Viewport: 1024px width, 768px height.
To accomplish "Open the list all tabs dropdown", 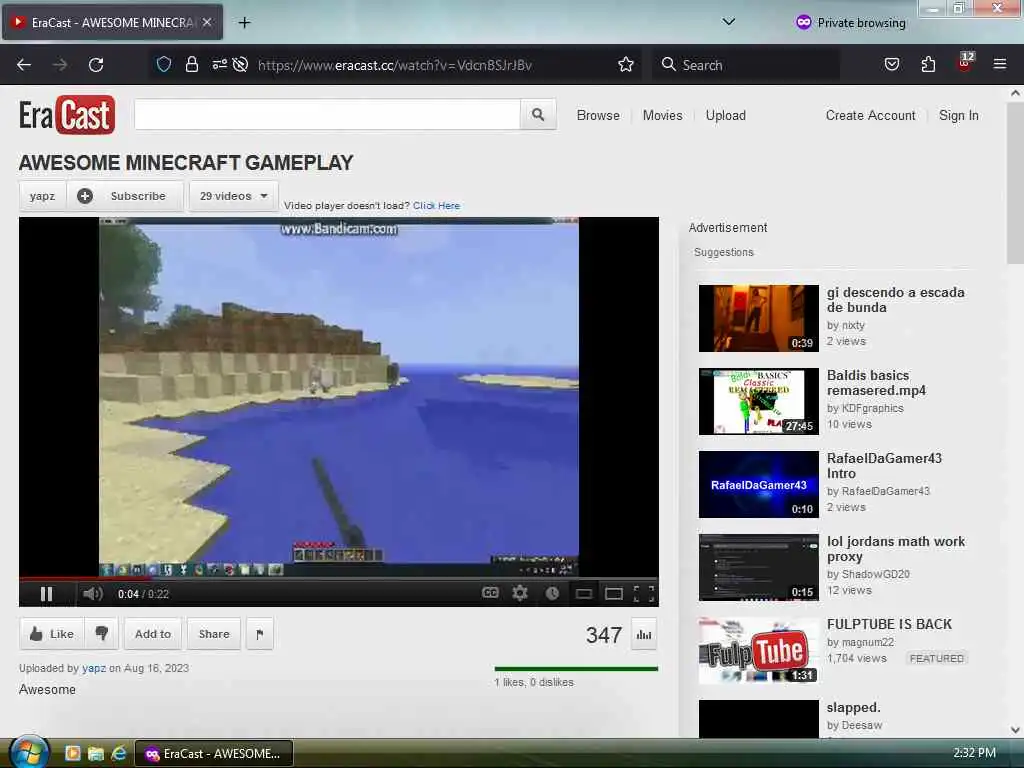I will [729, 22].
